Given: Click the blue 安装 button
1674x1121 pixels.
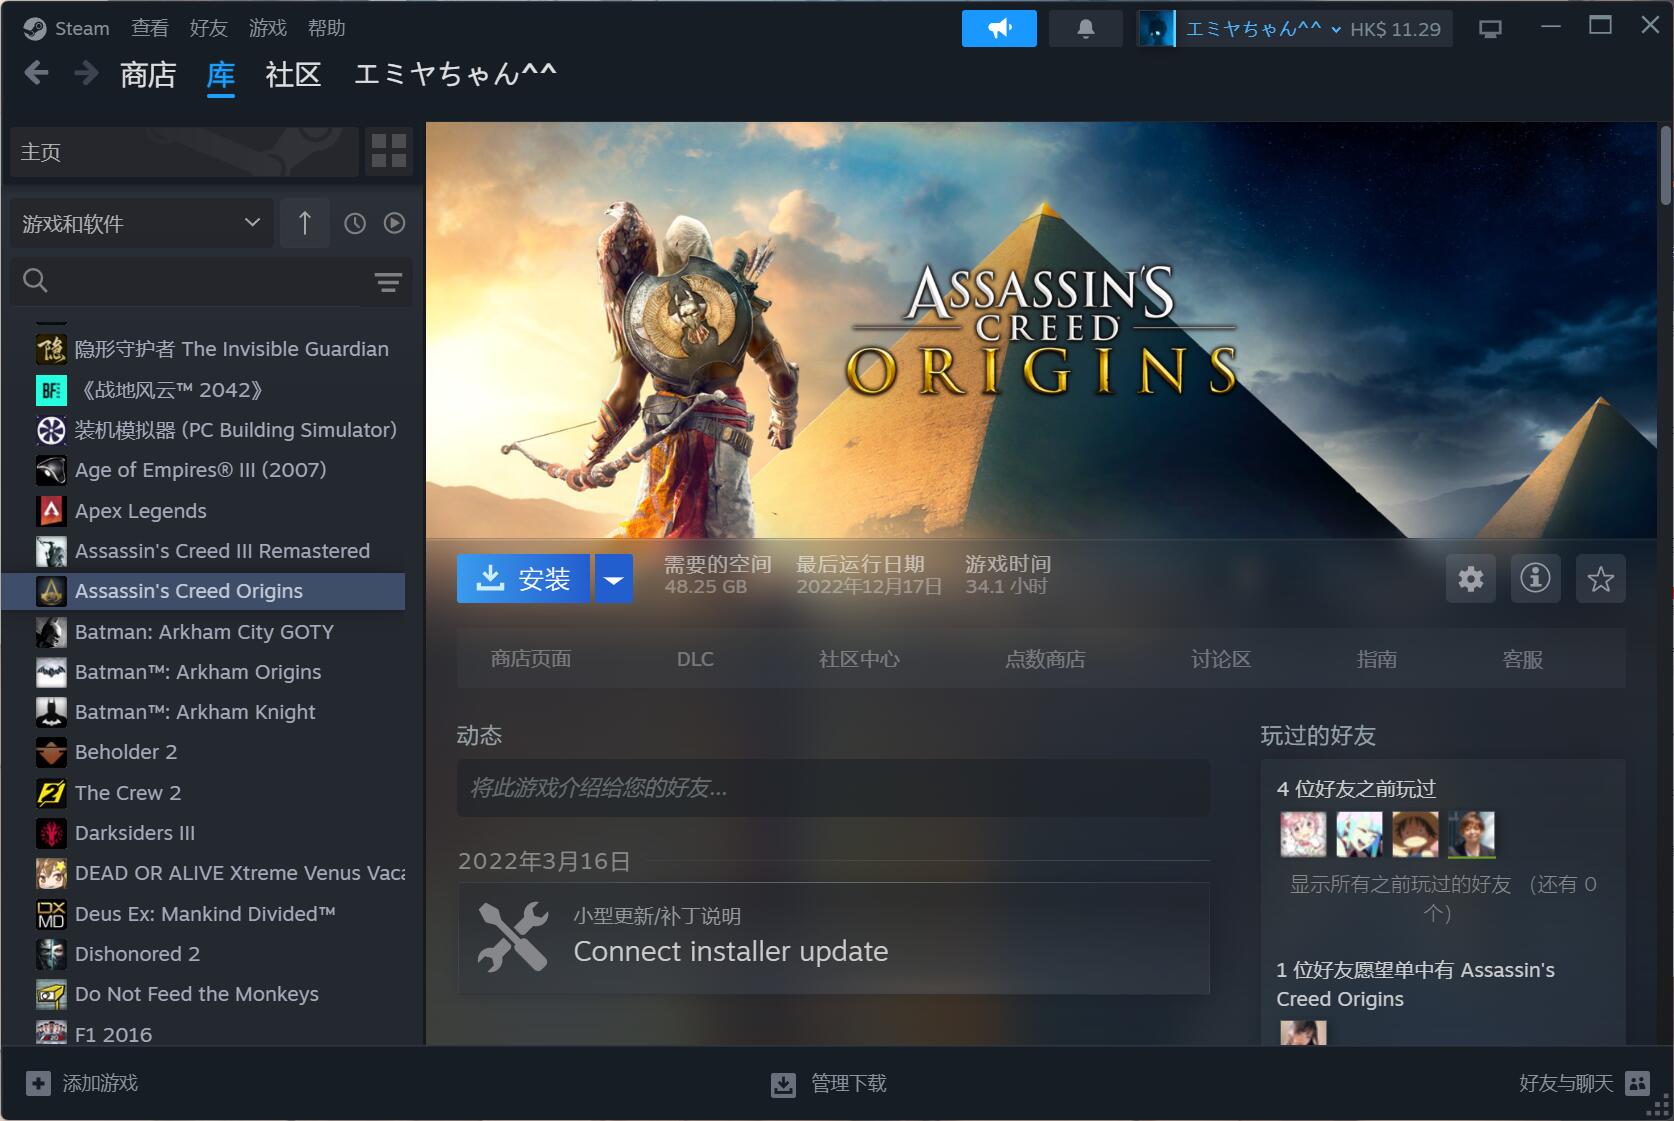Looking at the screenshot, I should point(523,579).
